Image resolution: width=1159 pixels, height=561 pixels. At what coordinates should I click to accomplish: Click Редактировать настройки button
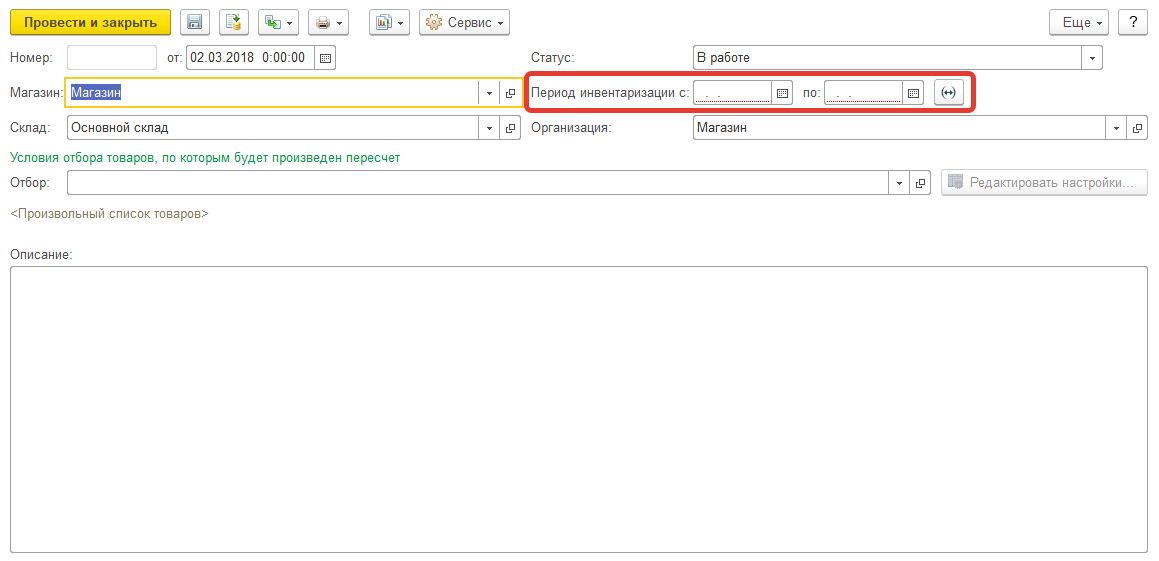(1044, 183)
